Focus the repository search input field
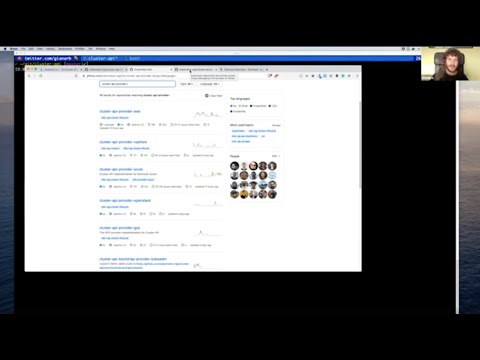Screen dimensions: 480x360 point(137,84)
